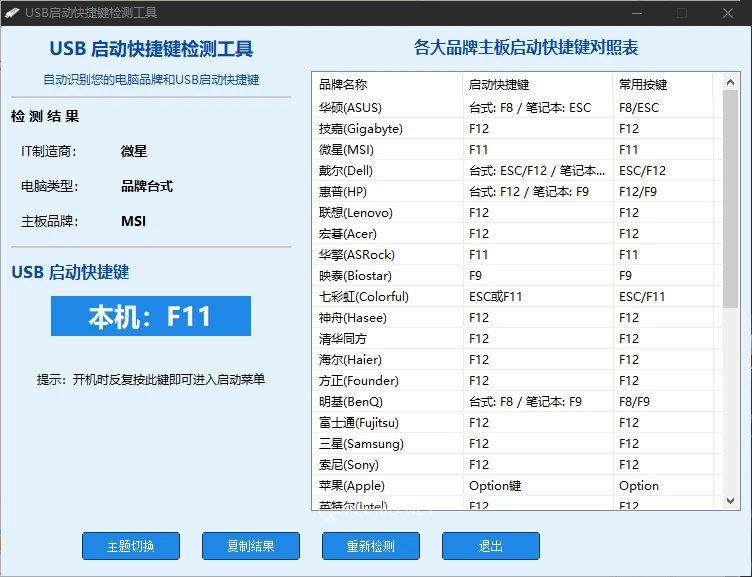Select the 富士通(Fujitsu) row
Screen dimensions: 752x577
pyautogui.click(x=517, y=423)
